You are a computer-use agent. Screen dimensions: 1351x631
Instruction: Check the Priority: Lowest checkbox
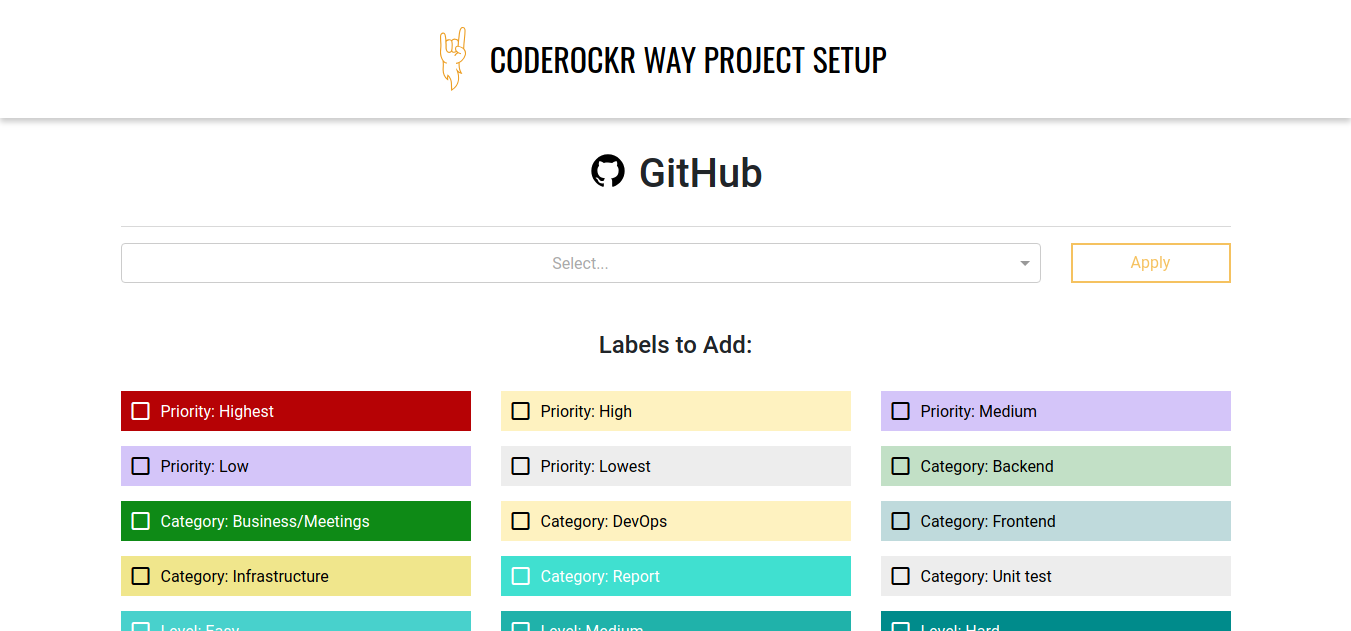521,466
